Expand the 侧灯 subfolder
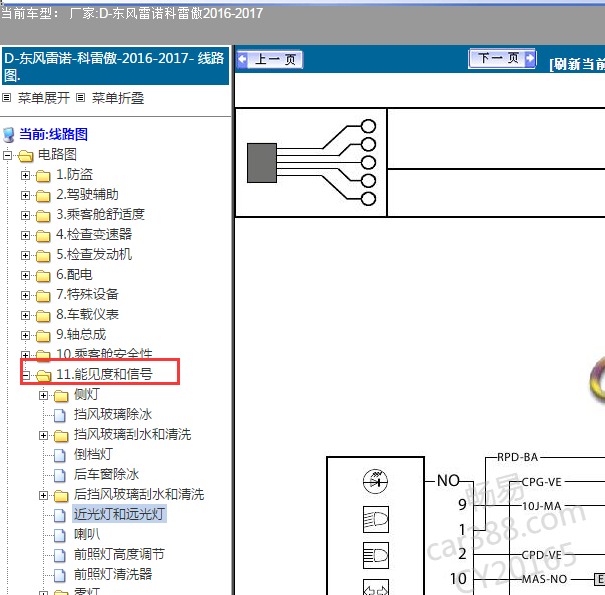The image size is (605, 595). click(44, 396)
